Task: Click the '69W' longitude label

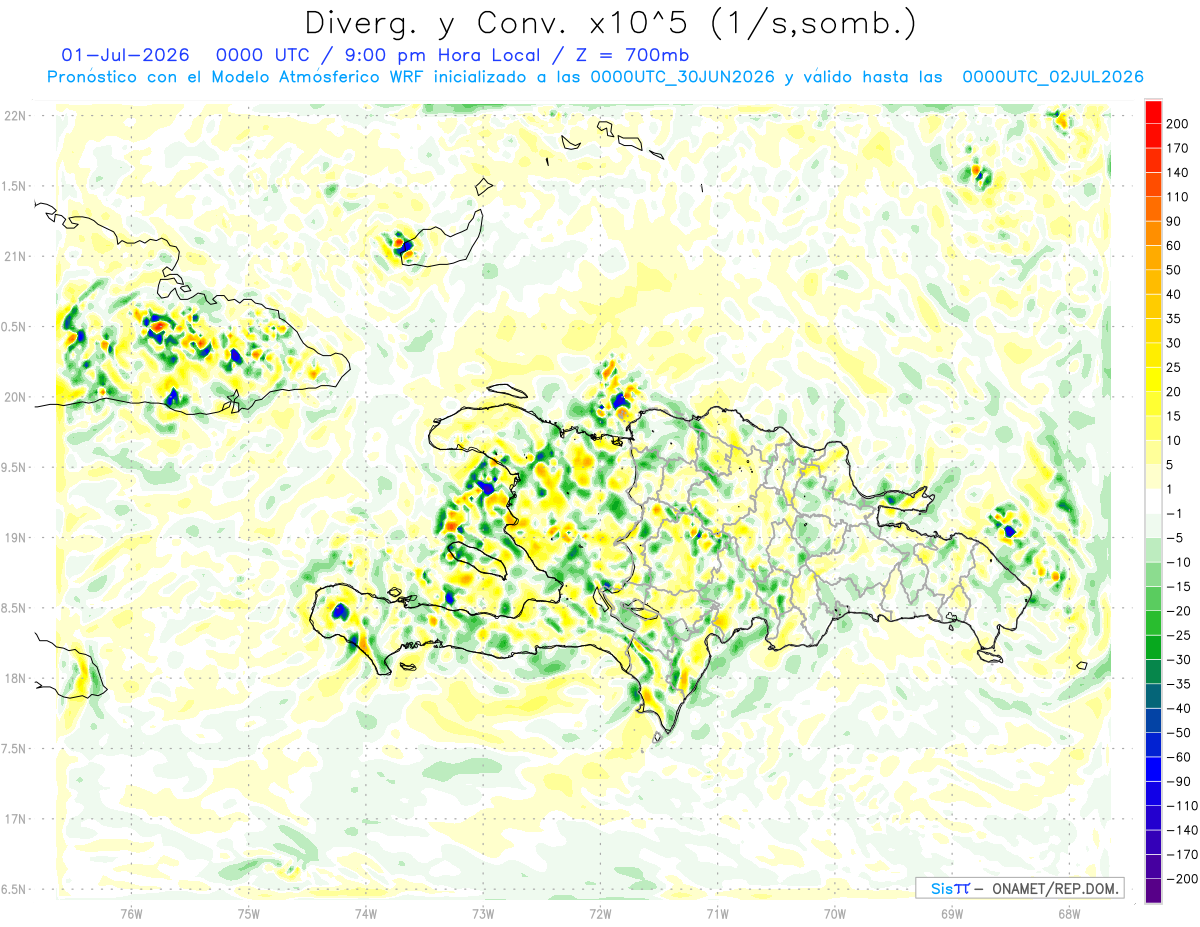Action: (x=952, y=914)
